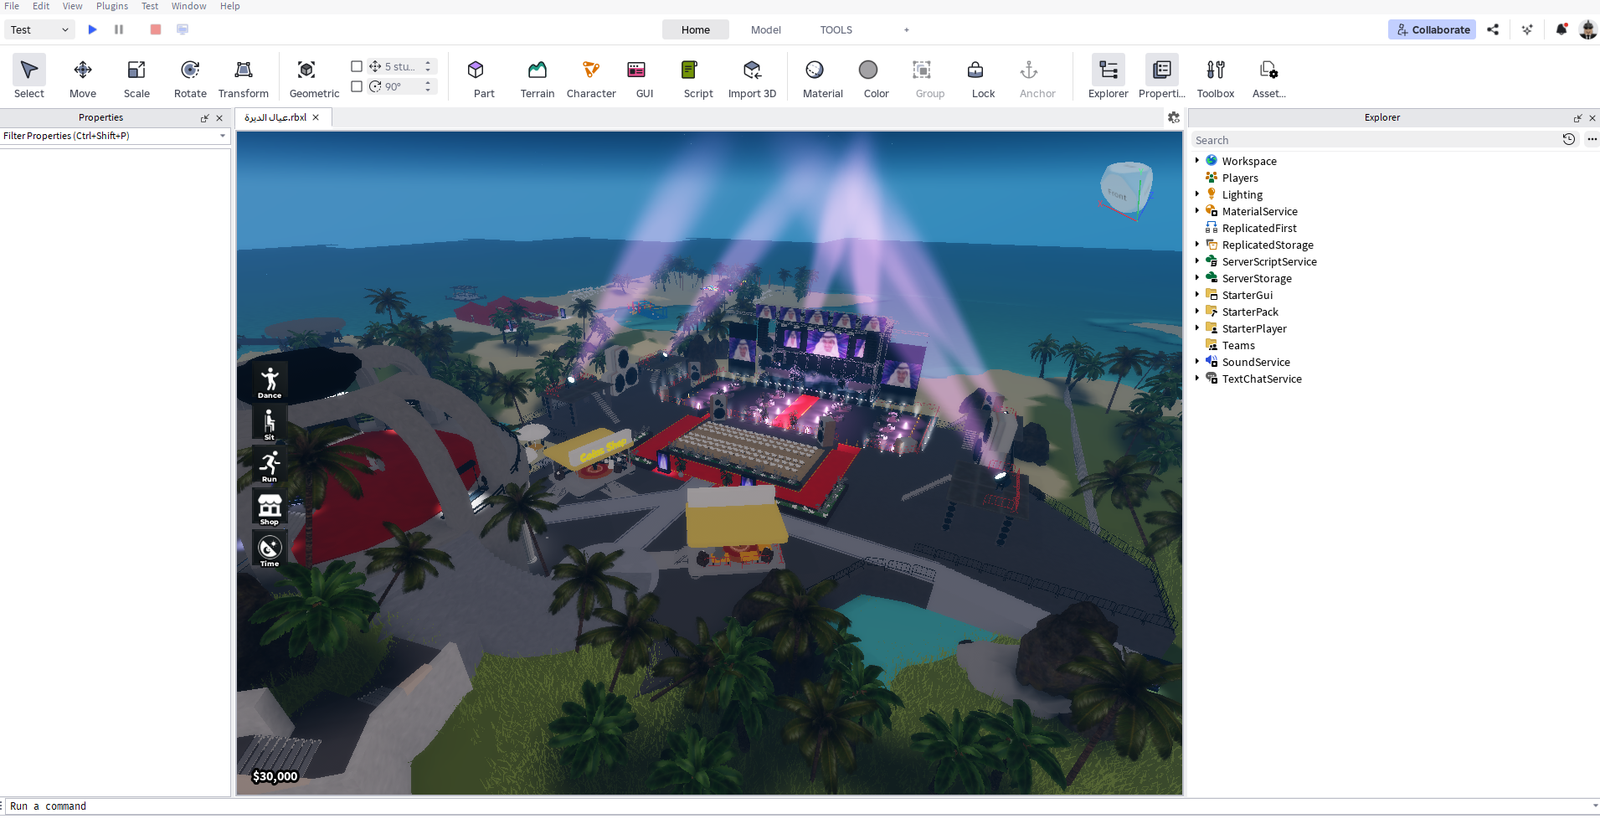1600x840 pixels.
Task: Open the Character tool
Action: tap(591, 77)
